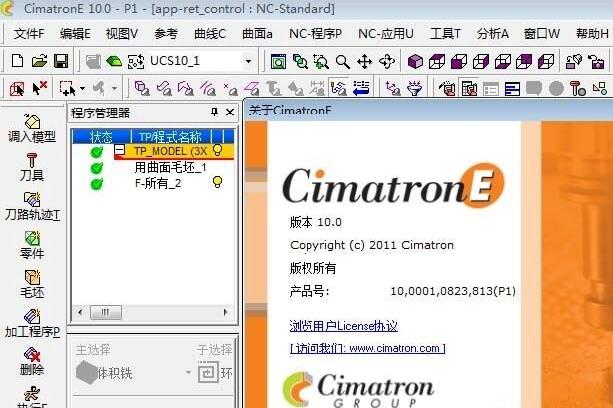This screenshot has width=613, height=408.
Task: Toggle F-所有_2 light bulb visibility
Action: (217, 183)
